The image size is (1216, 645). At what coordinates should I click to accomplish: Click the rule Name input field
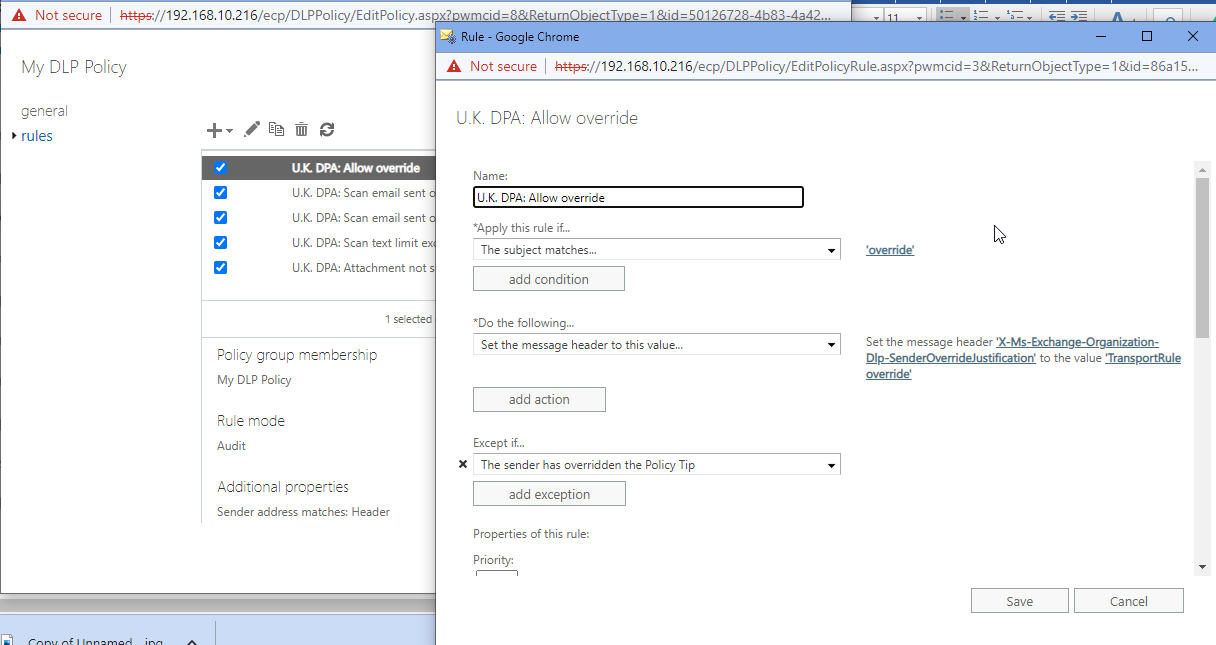coord(638,197)
